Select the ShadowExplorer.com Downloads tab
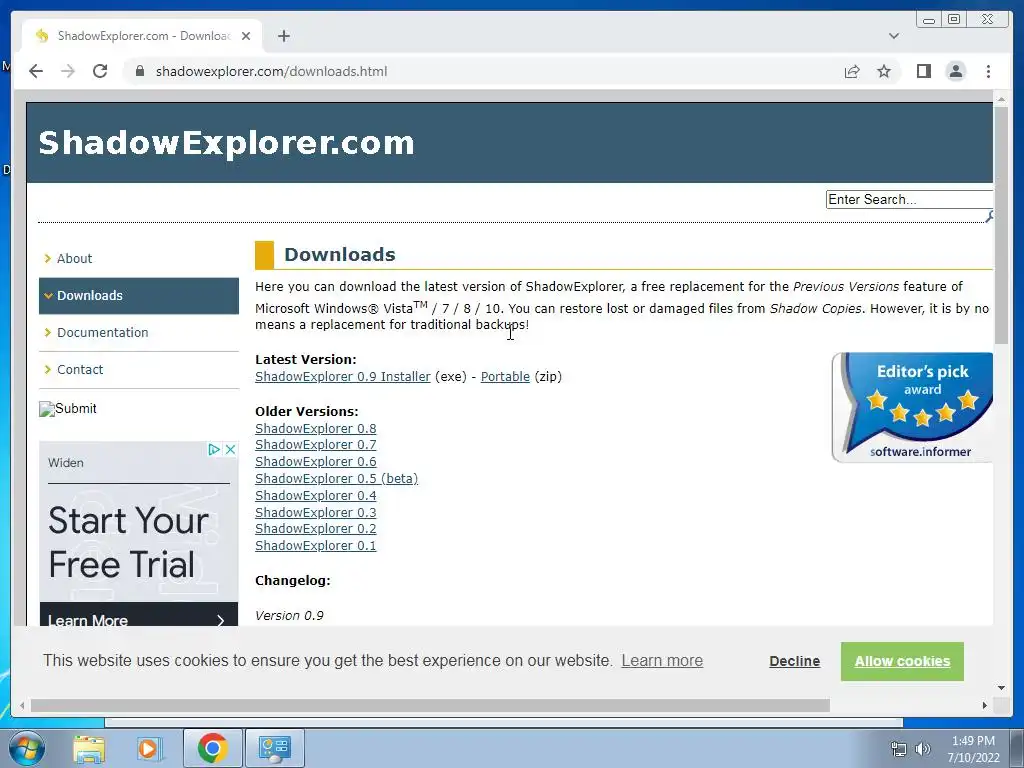This screenshot has height=768, width=1024. tap(142, 36)
